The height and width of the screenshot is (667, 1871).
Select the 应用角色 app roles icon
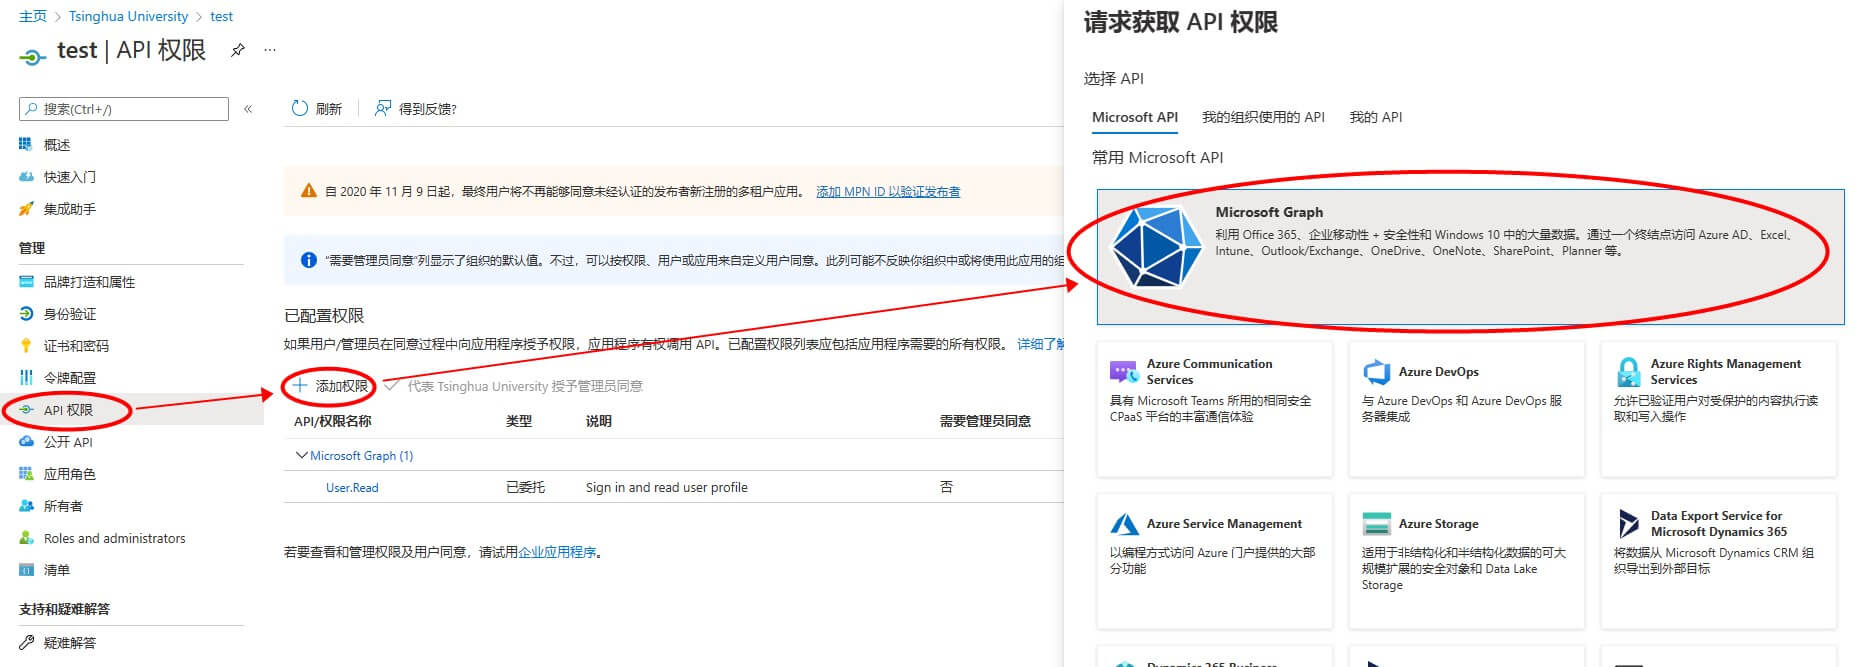pyautogui.click(x=26, y=474)
